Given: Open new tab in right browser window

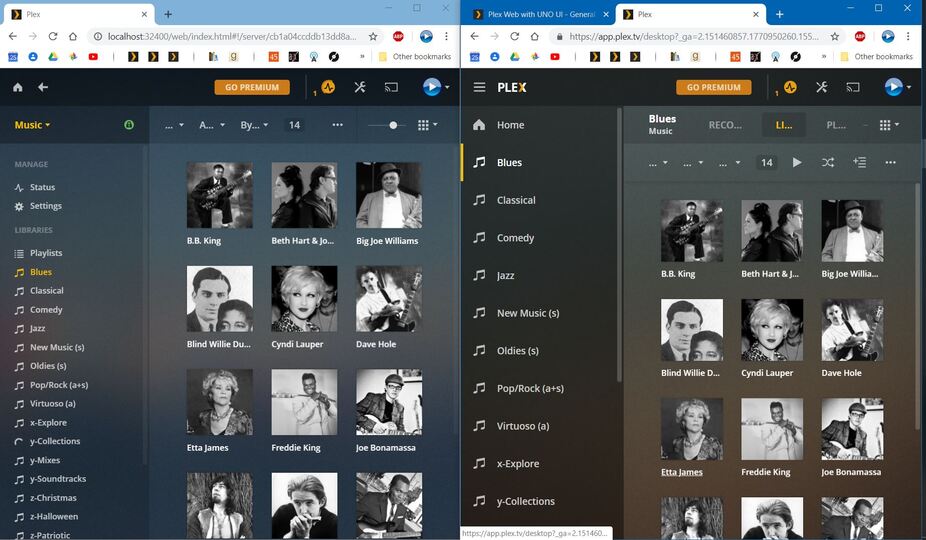Looking at the screenshot, I should 780,14.
